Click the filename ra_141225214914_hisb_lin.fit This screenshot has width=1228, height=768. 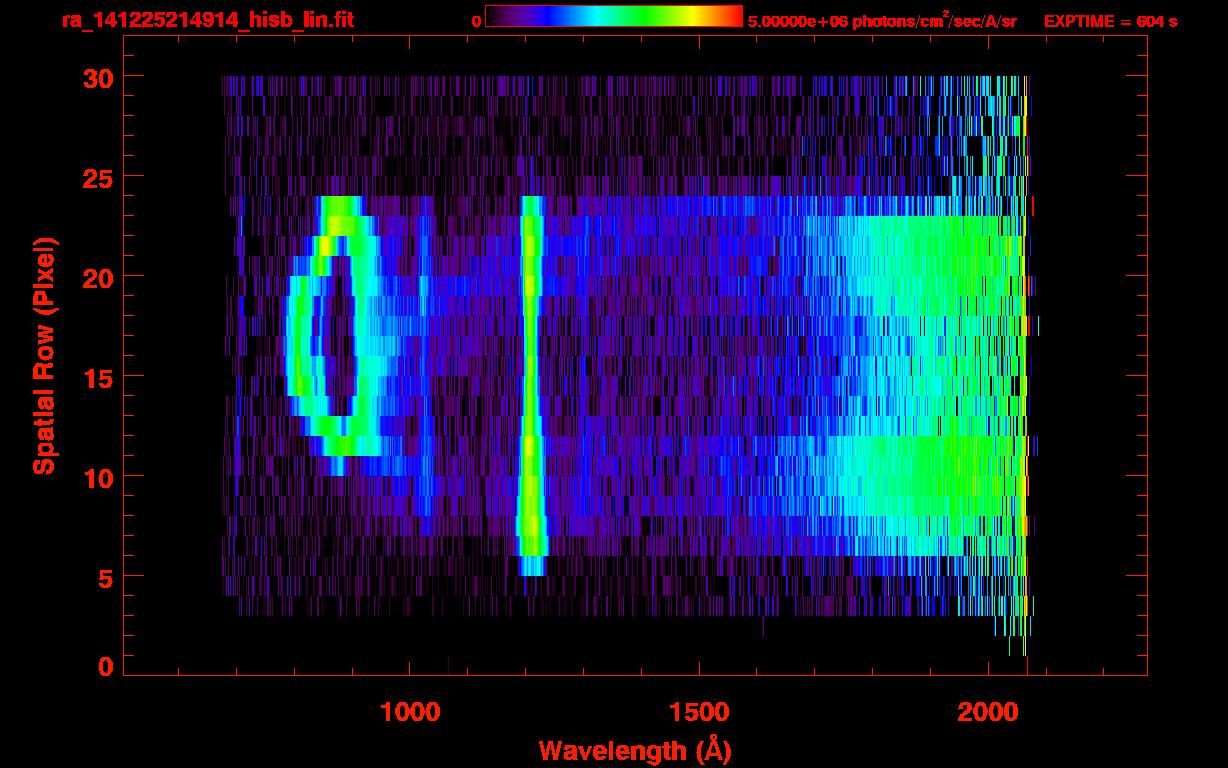(x=207, y=20)
